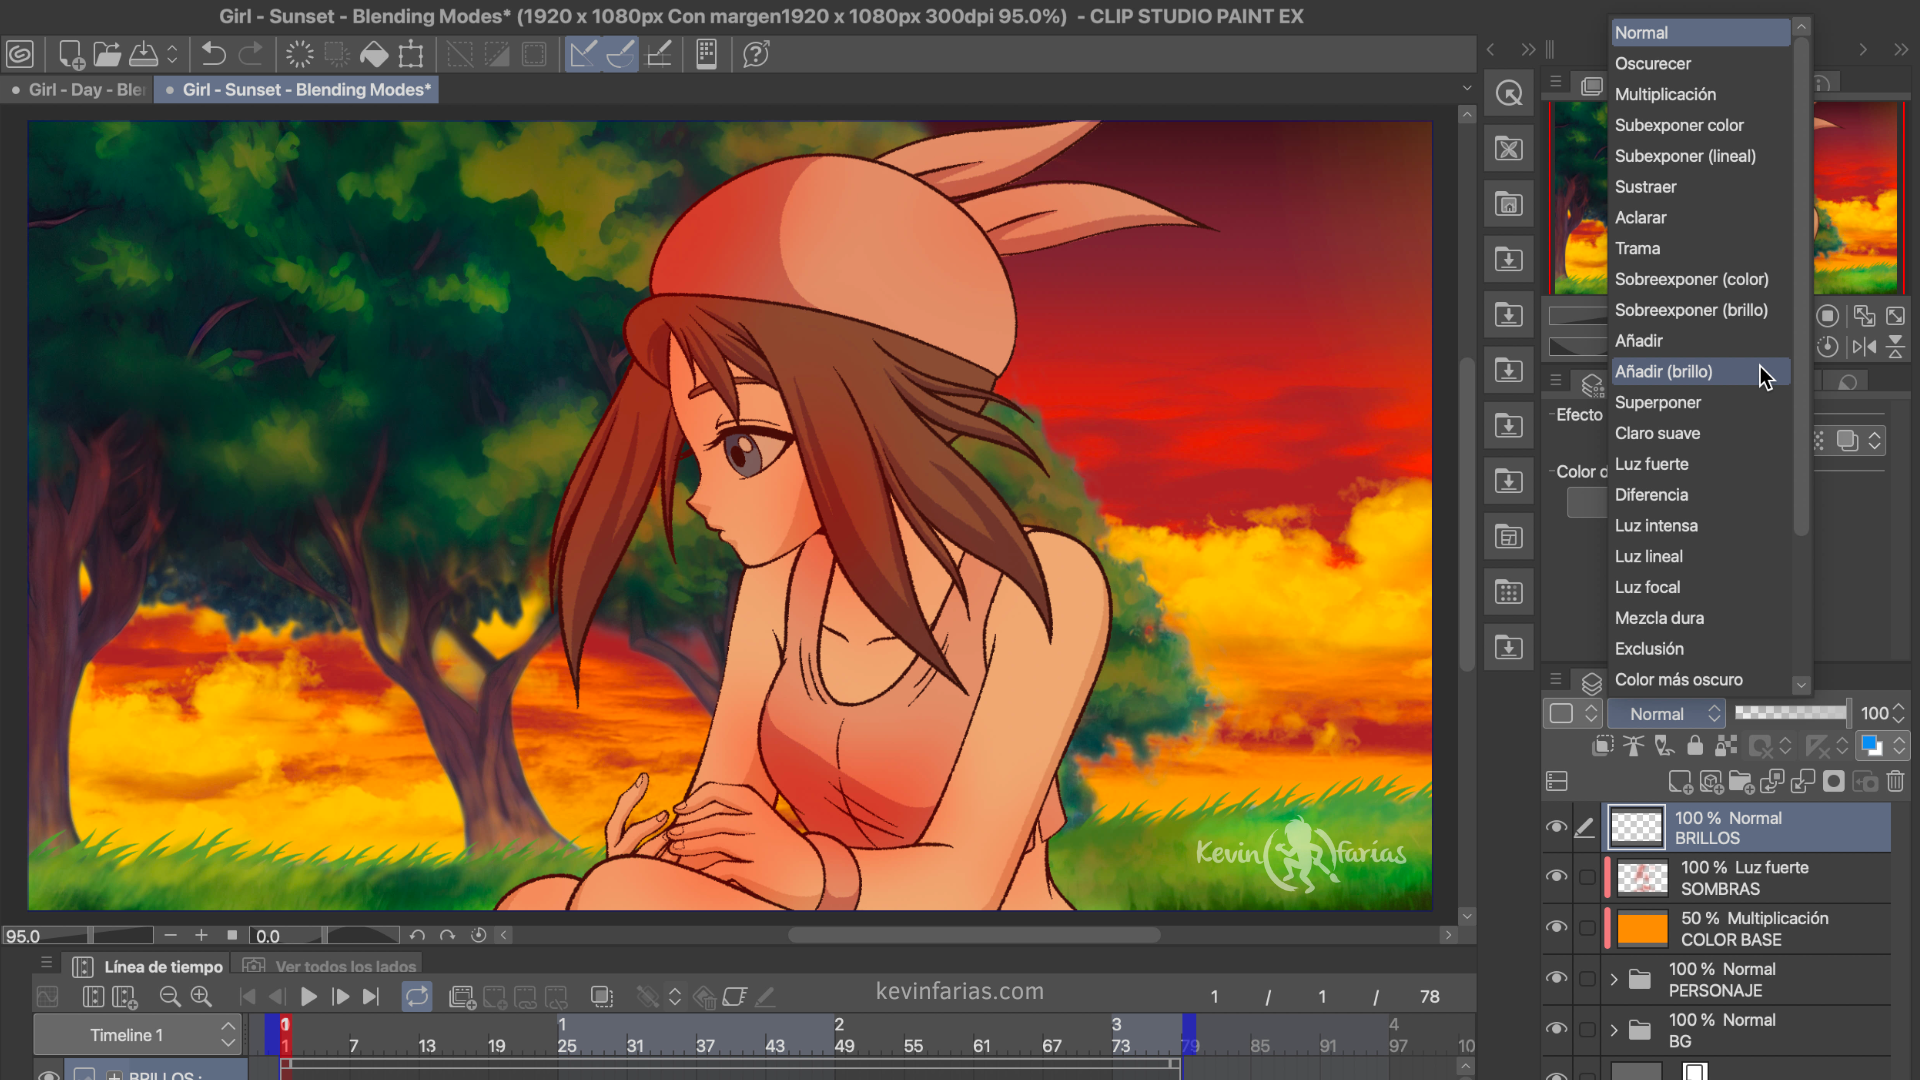Open Quick Access magnifier icon in sidebar
1920x1080 pixels.
[x=1509, y=94]
